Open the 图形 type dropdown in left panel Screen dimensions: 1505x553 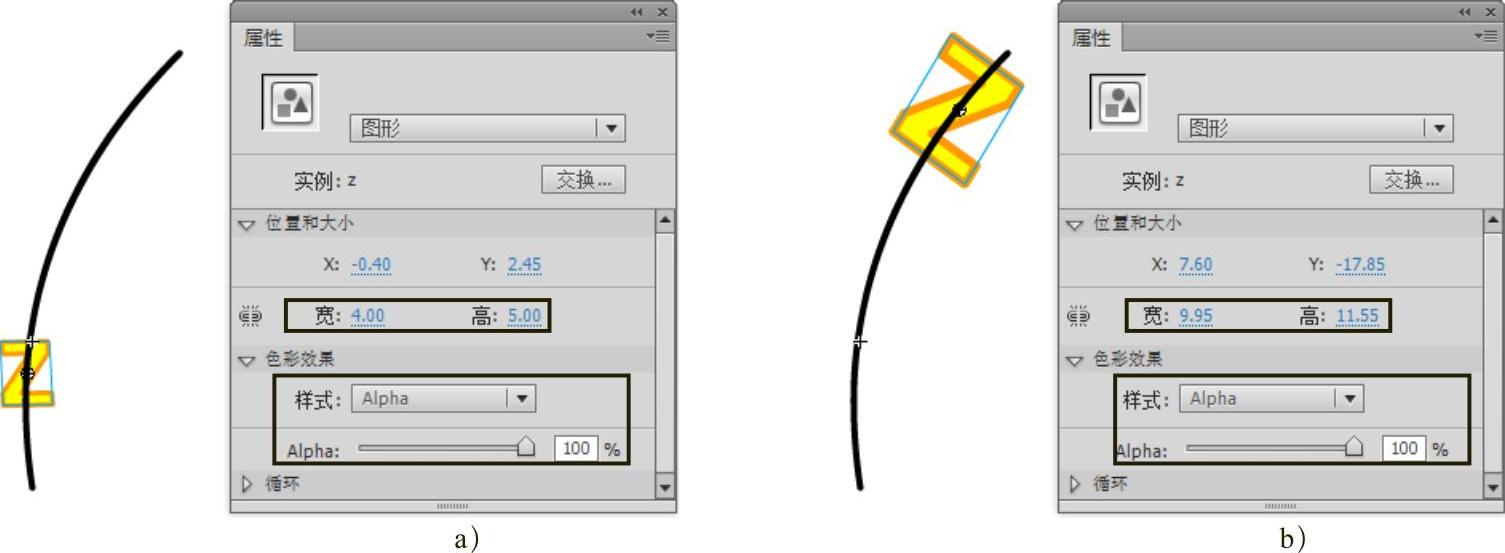[x=487, y=128]
